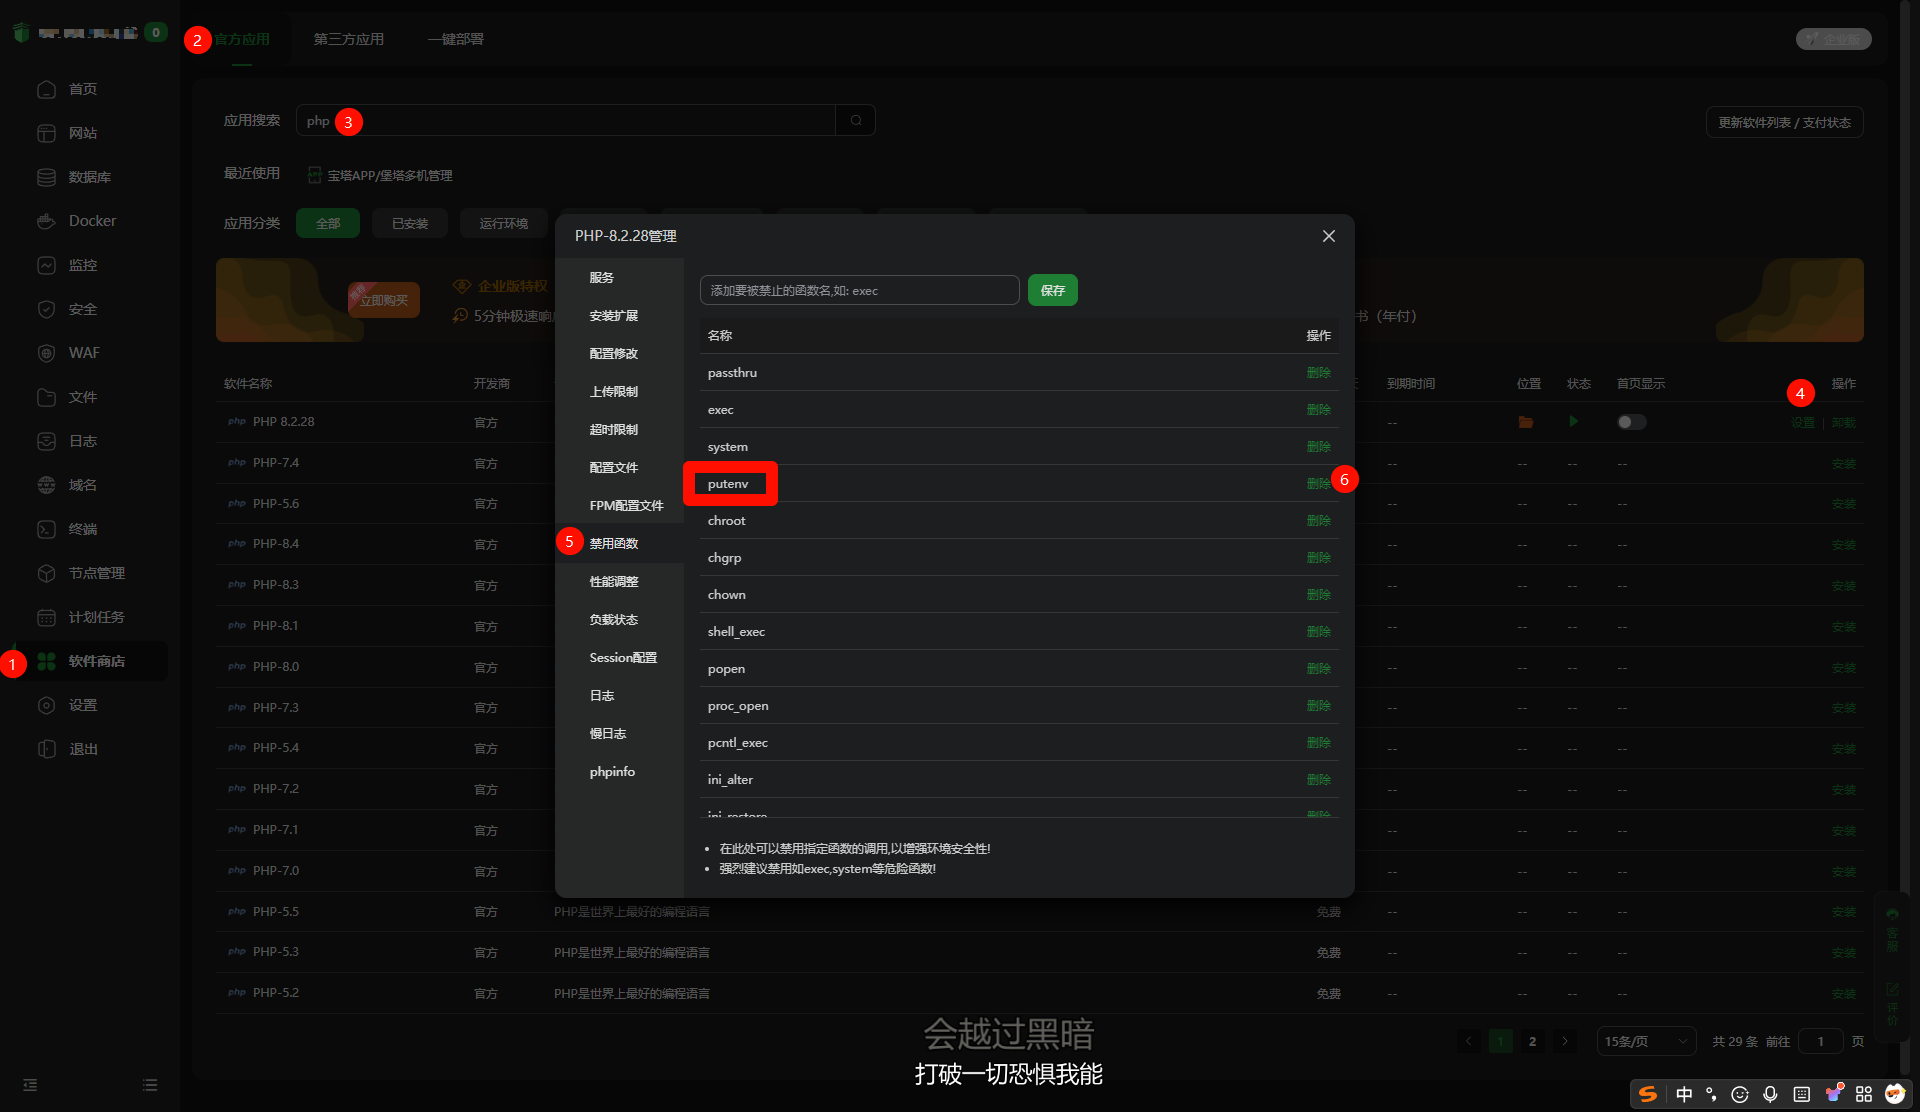Viewport: 1920px width, 1112px height.
Task: Close the PHP-8.2.28 management dialog
Action: click(x=1328, y=236)
